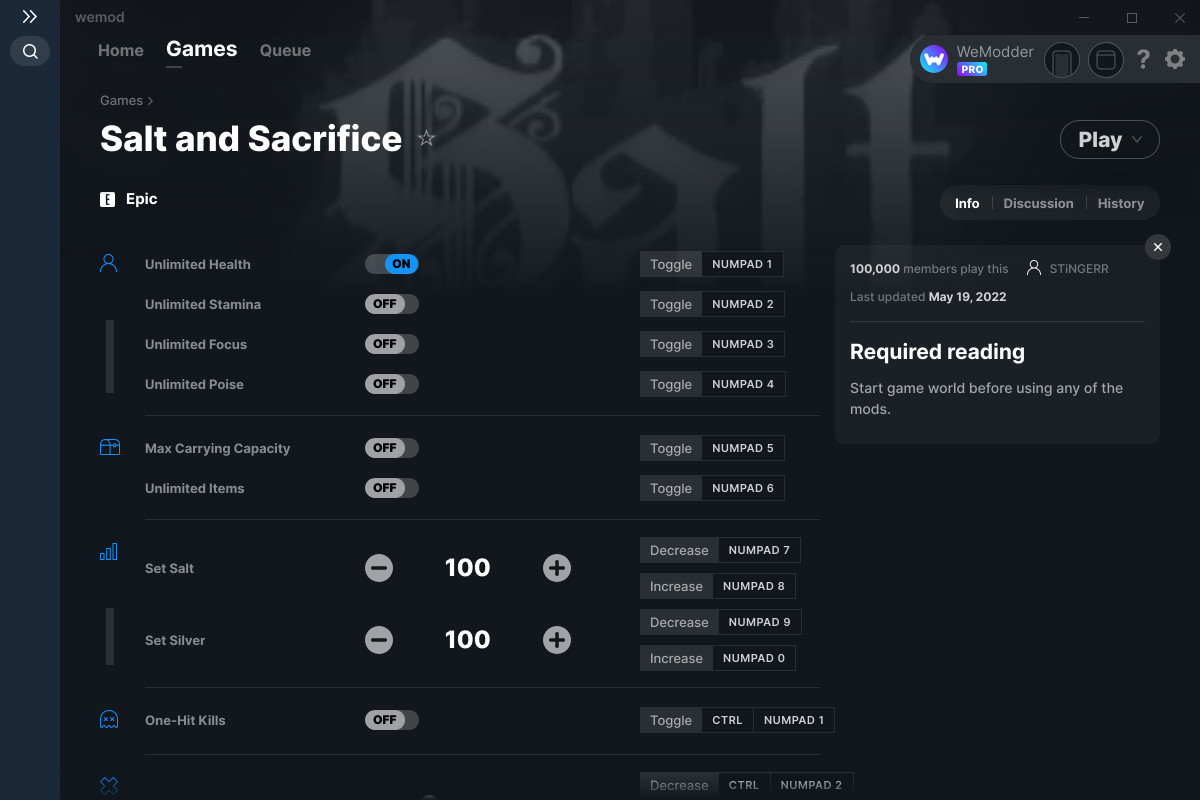The height and width of the screenshot is (800, 1200).
Task: Click the minus icon for Set Salt
Action: point(379,568)
